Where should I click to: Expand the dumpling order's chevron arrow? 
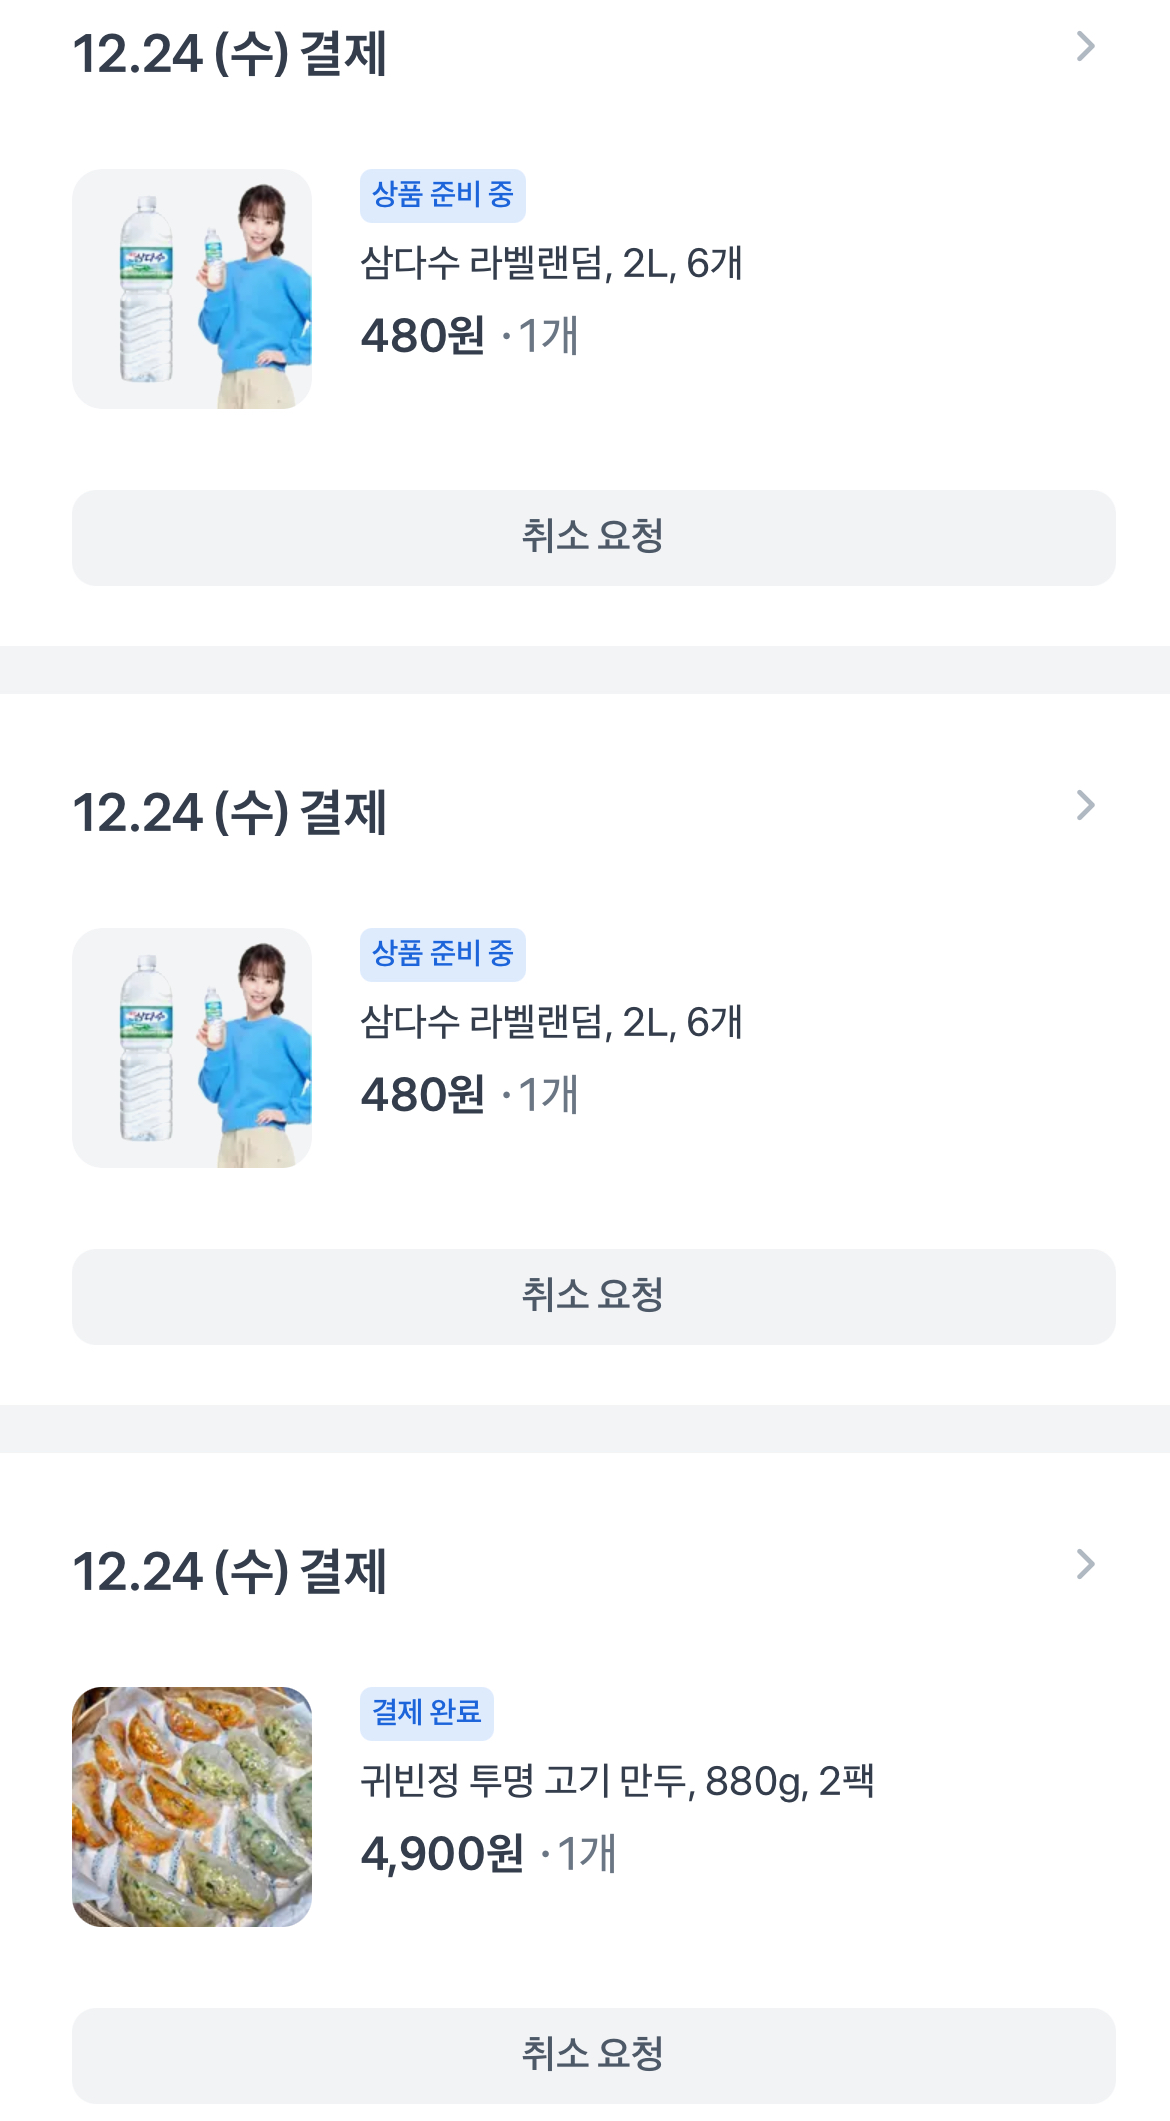[x=1085, y=1565]
